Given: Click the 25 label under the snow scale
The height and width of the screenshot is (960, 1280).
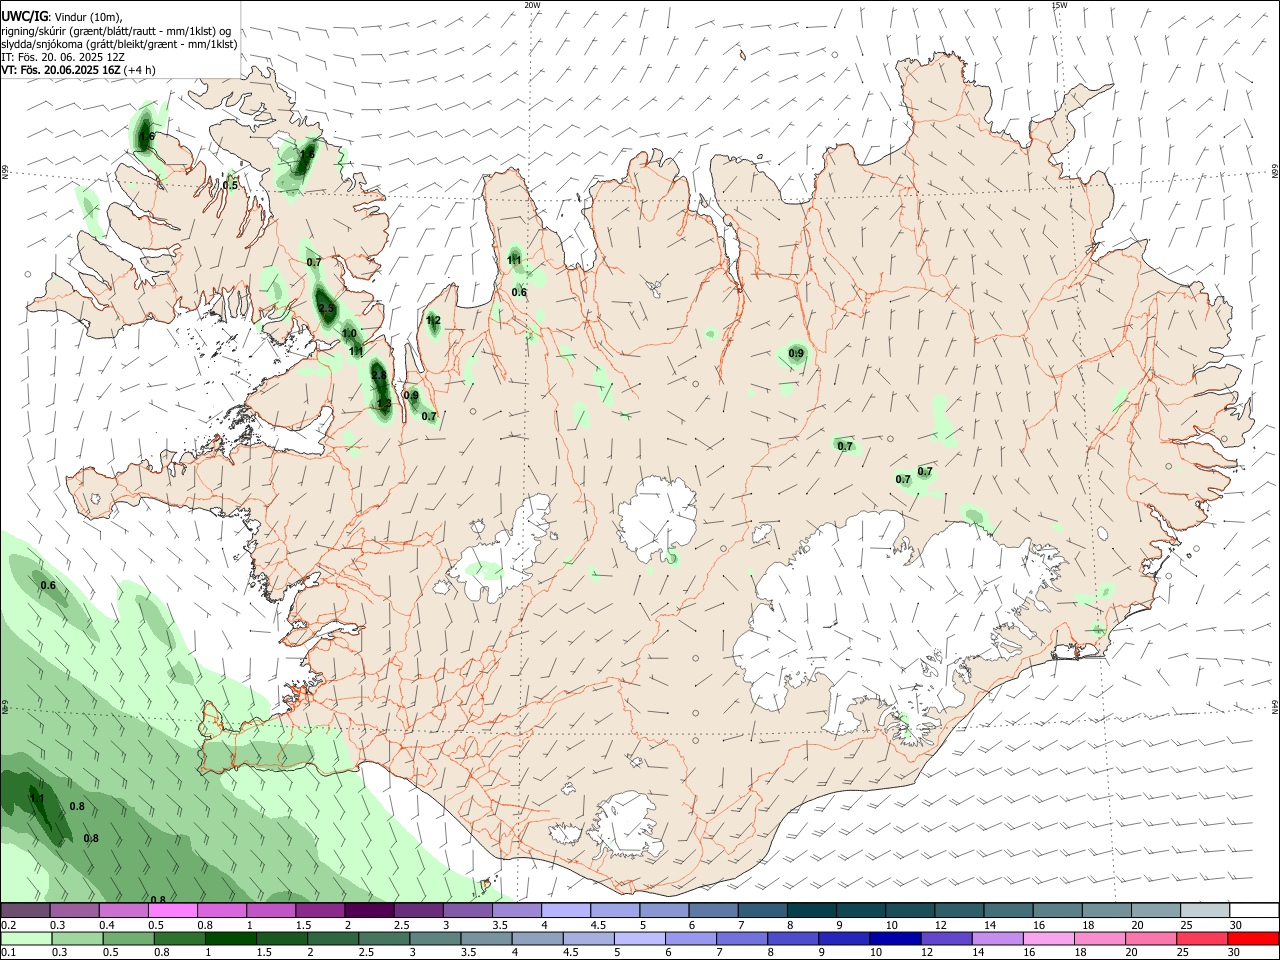Looking at the screenshot, I should point(1185,925).
